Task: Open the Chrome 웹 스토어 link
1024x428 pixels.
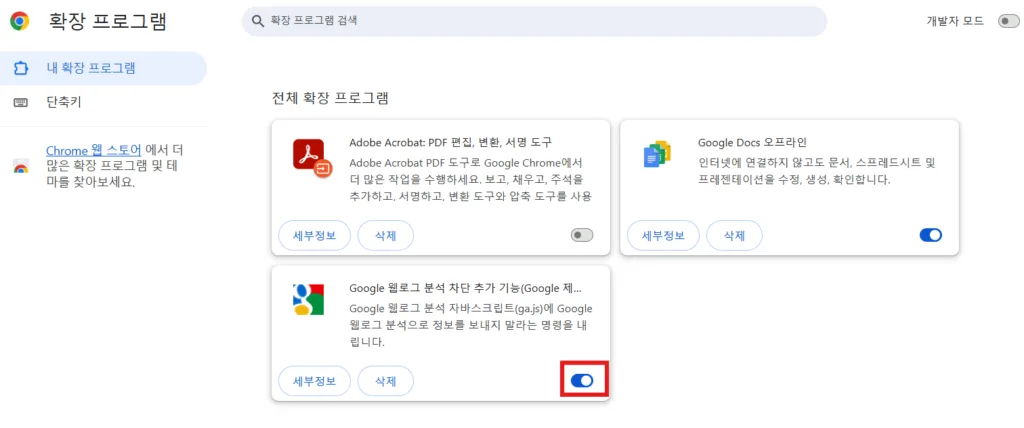Action: pos(93,150)
